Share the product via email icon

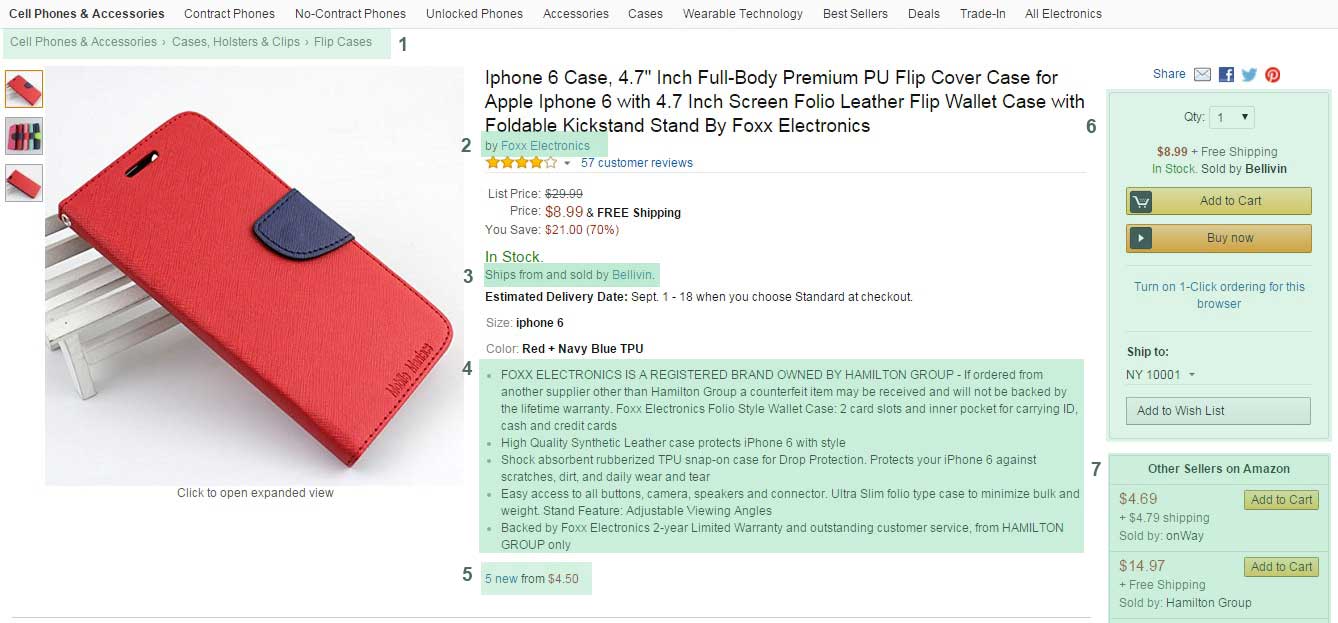[1202, 75]
